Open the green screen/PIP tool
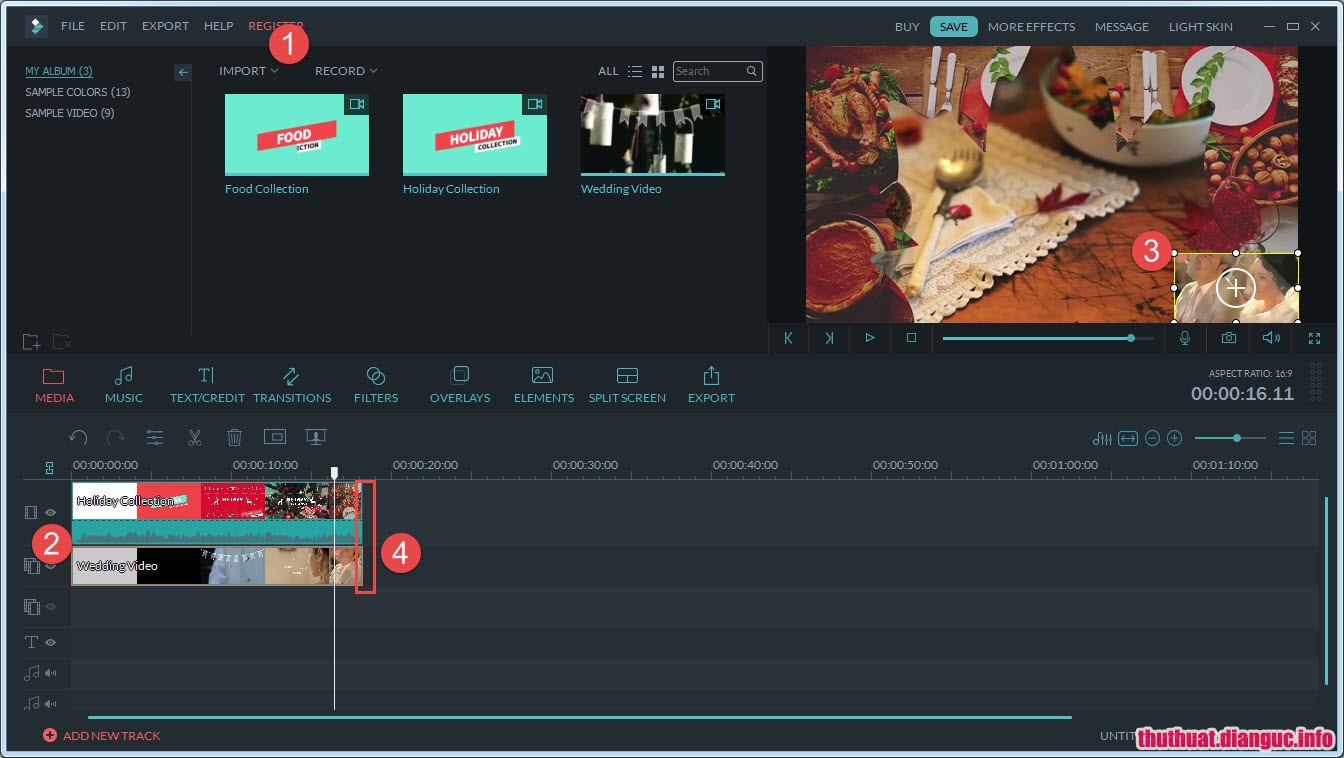This screenshot has width=1344, height=758. tap(316, 437)
